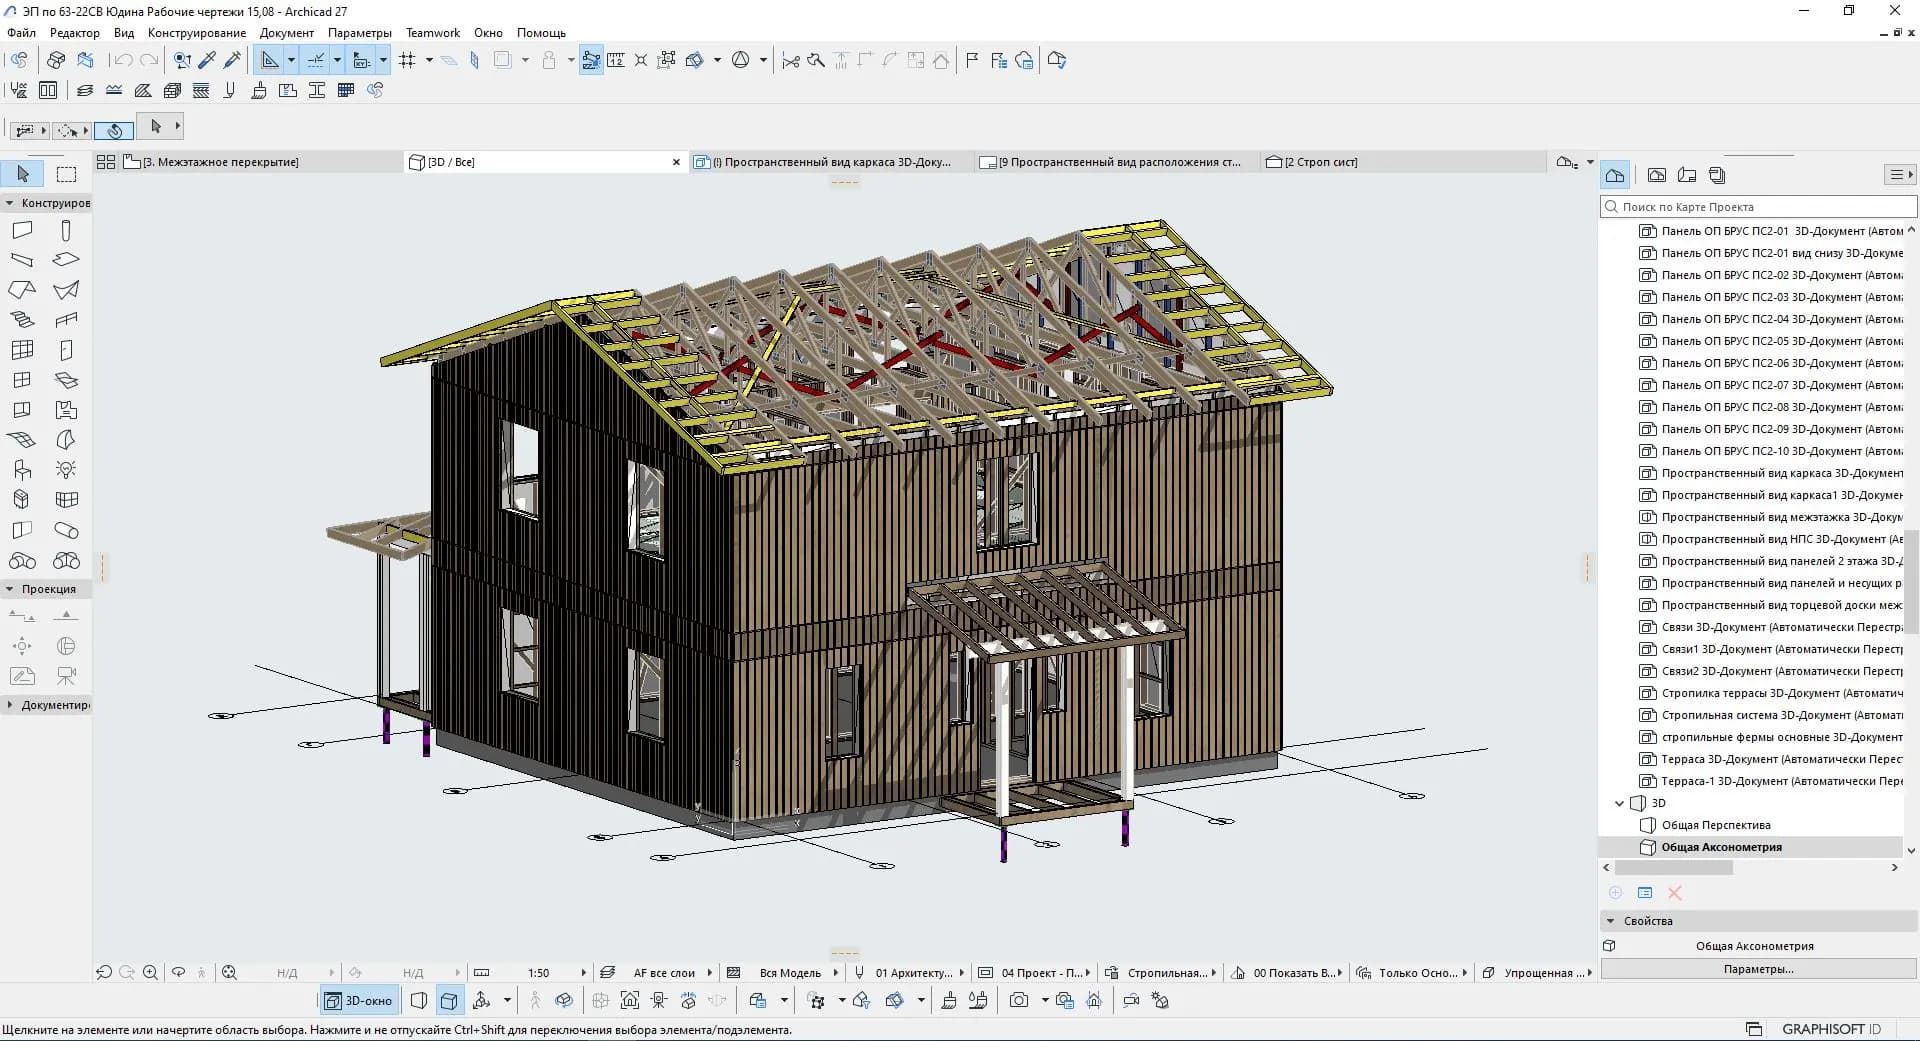The width and height of the screenshot is (1920, 1041).
Task: Select the Slab tool in toolbox
Action: click(66, 260)
